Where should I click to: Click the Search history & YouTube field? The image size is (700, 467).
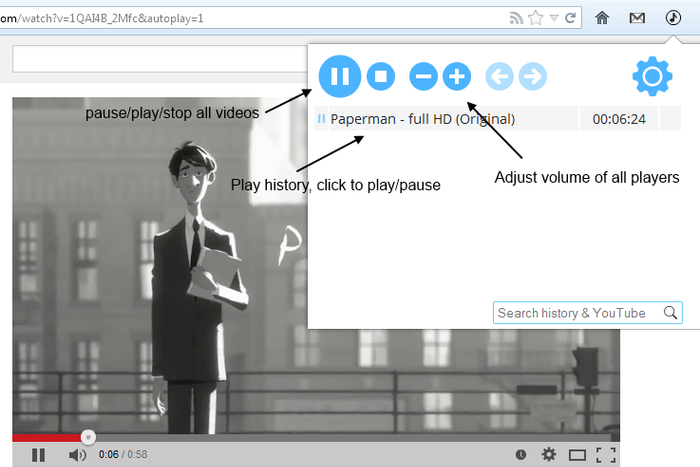coord(578,313)
